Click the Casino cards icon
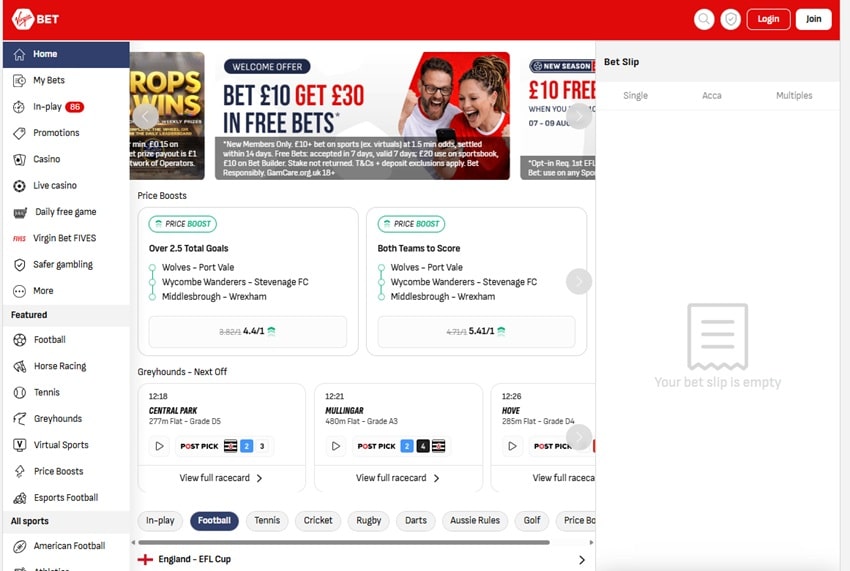The height and width of the screenshot is (571, 850). [20, 159]
